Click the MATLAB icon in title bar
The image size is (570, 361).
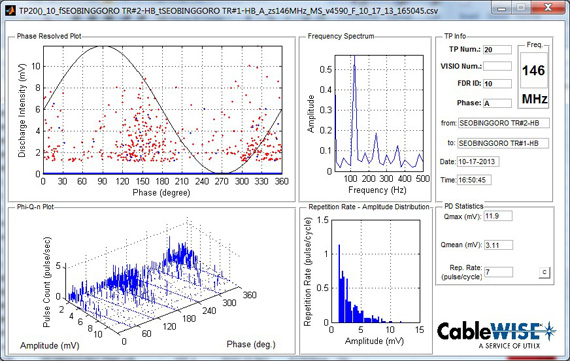point(10,10)
